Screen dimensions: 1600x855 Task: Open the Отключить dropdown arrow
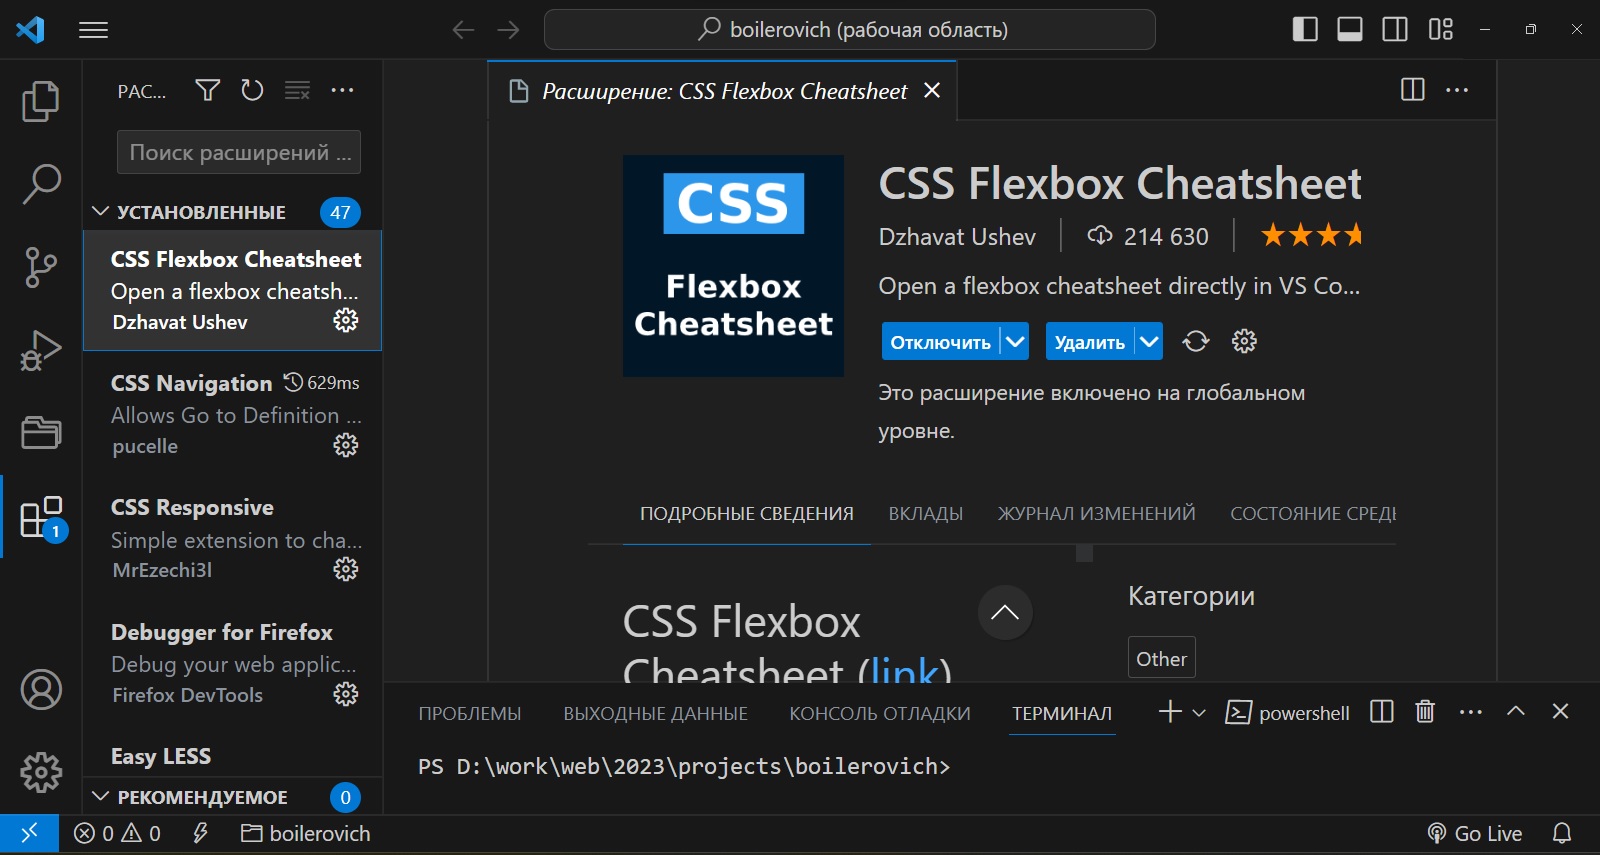pyautogui.click(x=1015, y=342)
